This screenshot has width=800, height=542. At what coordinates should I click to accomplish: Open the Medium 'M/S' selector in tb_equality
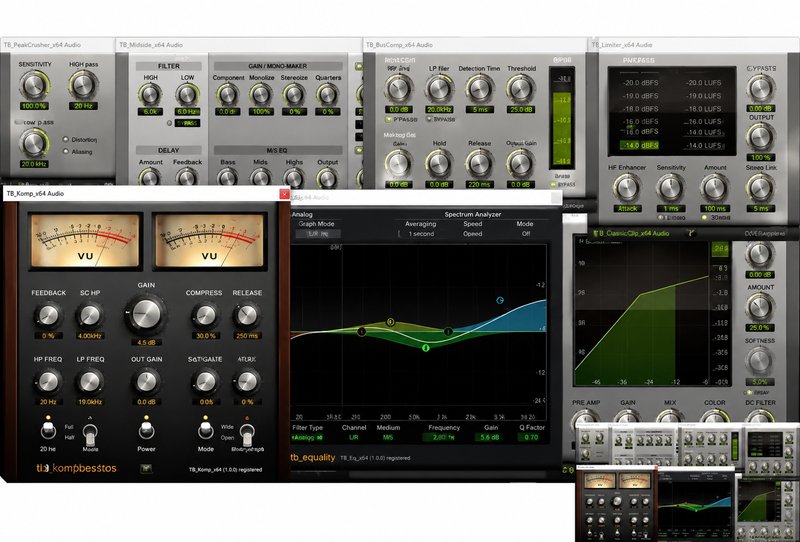(388, 437)
